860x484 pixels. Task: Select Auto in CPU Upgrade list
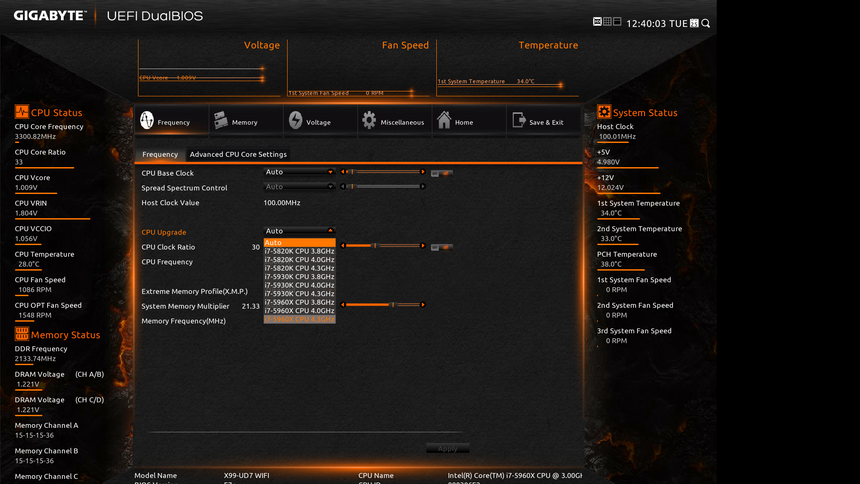point(299,243)
